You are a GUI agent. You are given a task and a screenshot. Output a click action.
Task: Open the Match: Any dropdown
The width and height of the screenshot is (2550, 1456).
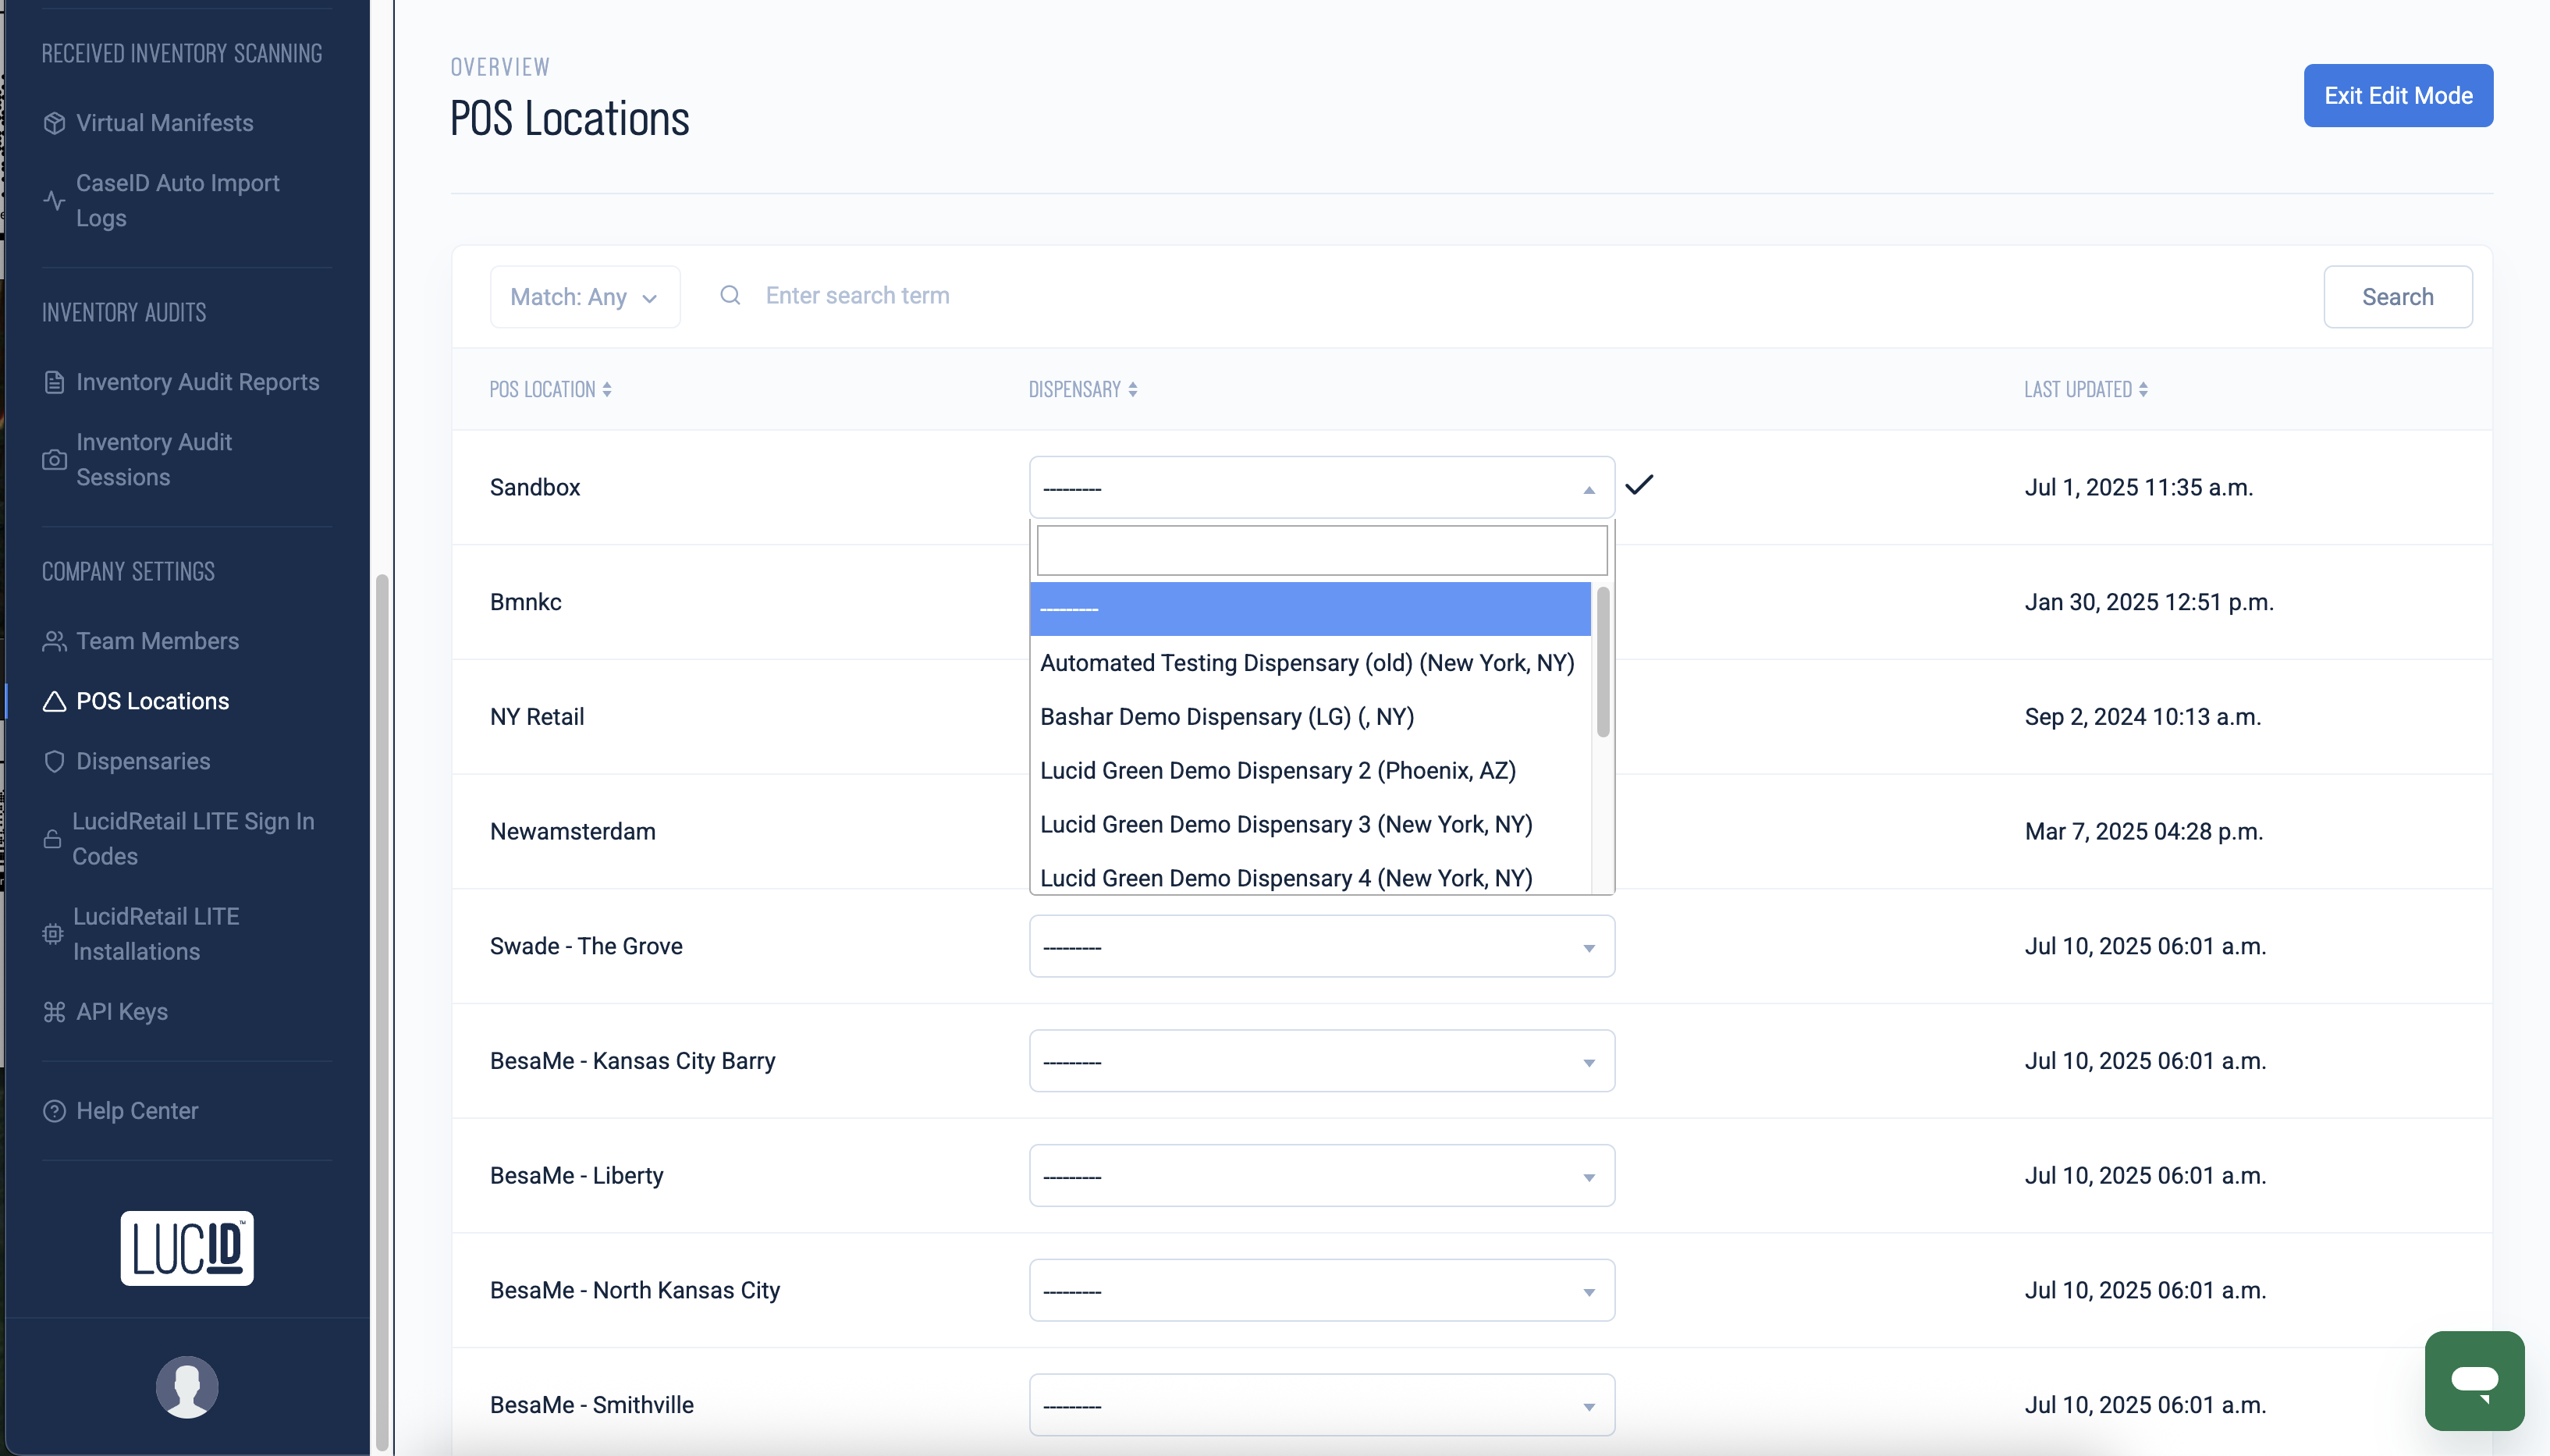coord(585,297)
